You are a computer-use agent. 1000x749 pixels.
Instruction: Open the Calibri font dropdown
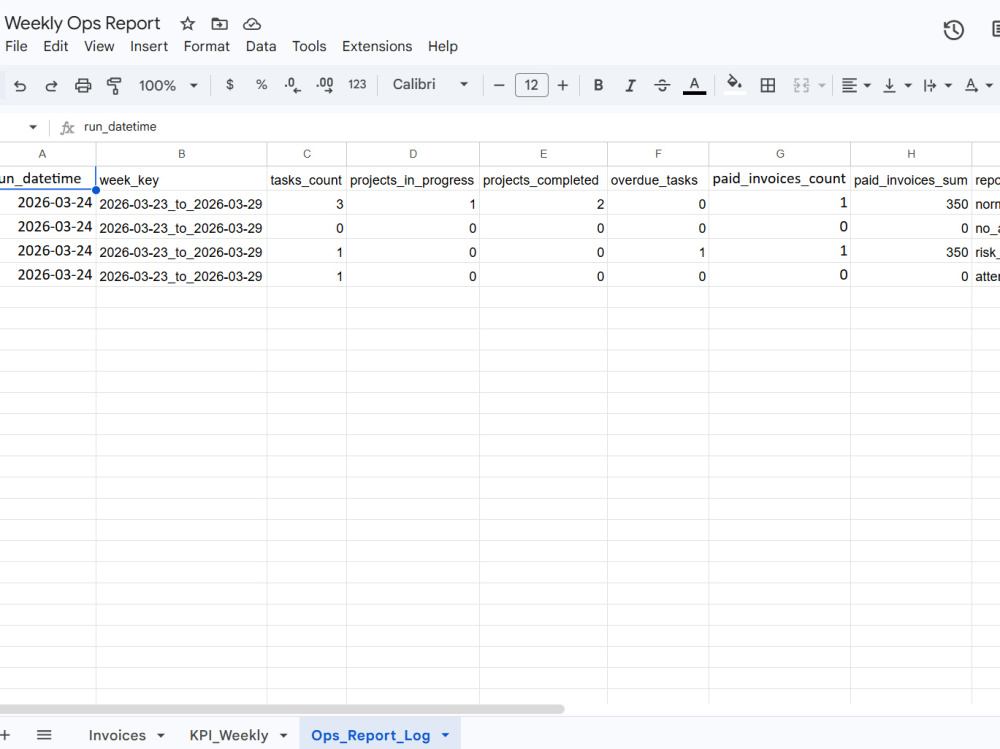(430, 84)
